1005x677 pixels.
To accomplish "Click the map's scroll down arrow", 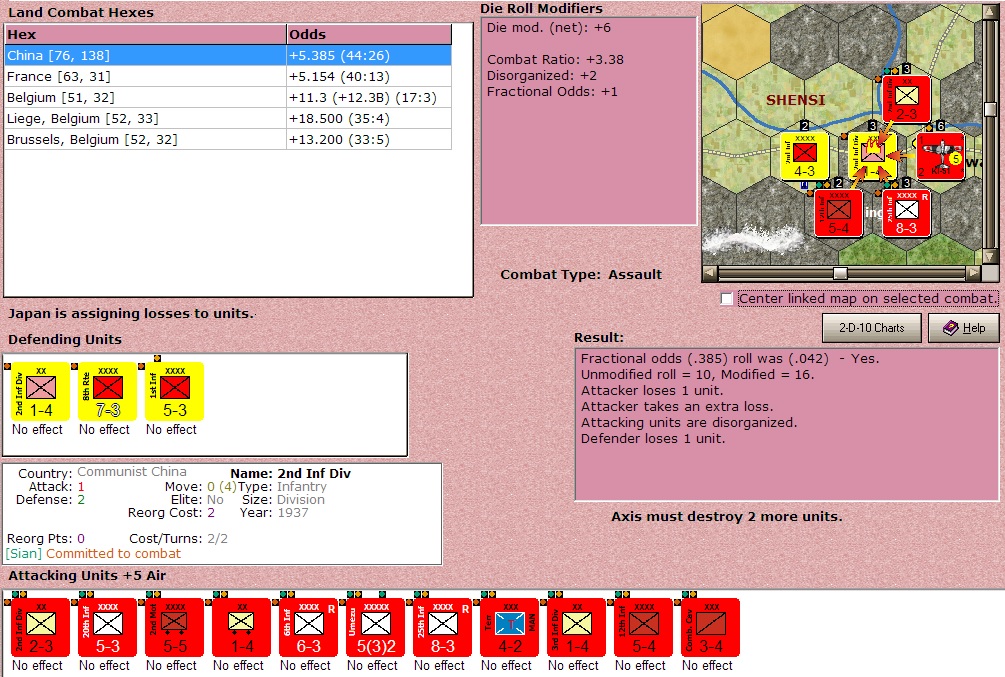I will [x=990, y=256].
